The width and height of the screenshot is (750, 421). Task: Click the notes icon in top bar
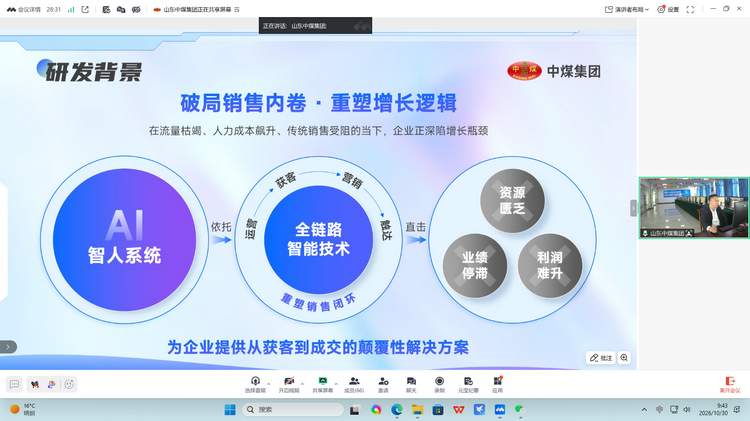(x=106, y=10)
